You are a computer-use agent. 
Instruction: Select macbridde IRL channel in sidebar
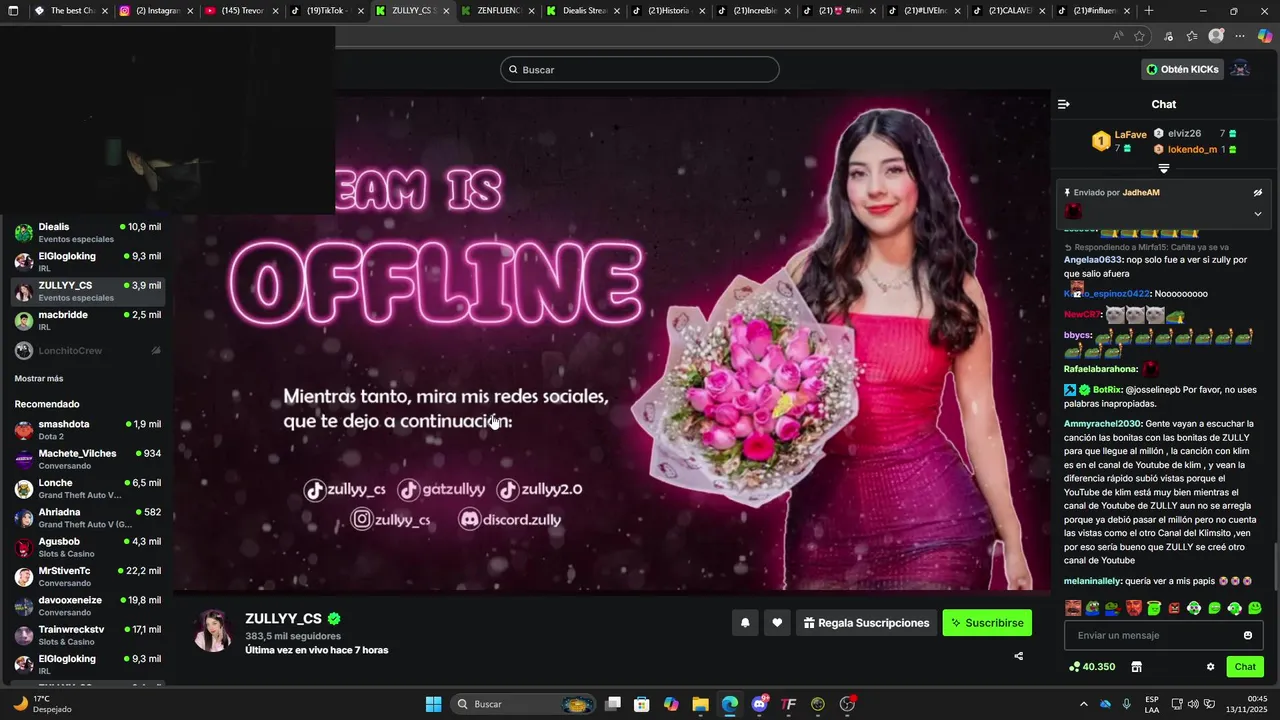point(88,320)
